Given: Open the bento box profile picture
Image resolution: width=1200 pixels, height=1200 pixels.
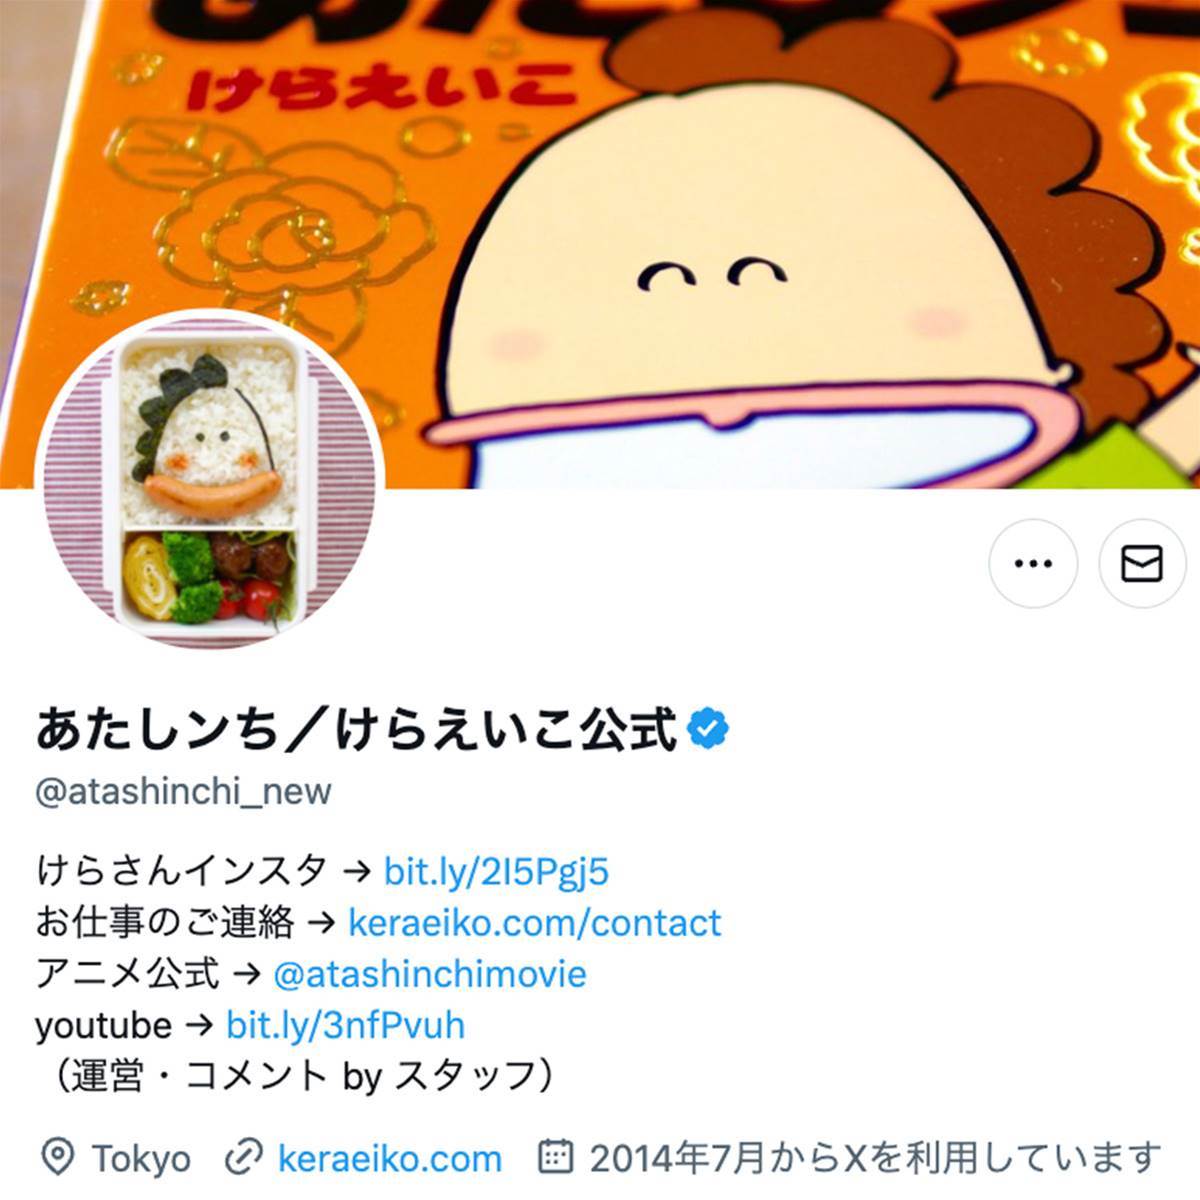Looking at the screenshot, I should 209,479.
